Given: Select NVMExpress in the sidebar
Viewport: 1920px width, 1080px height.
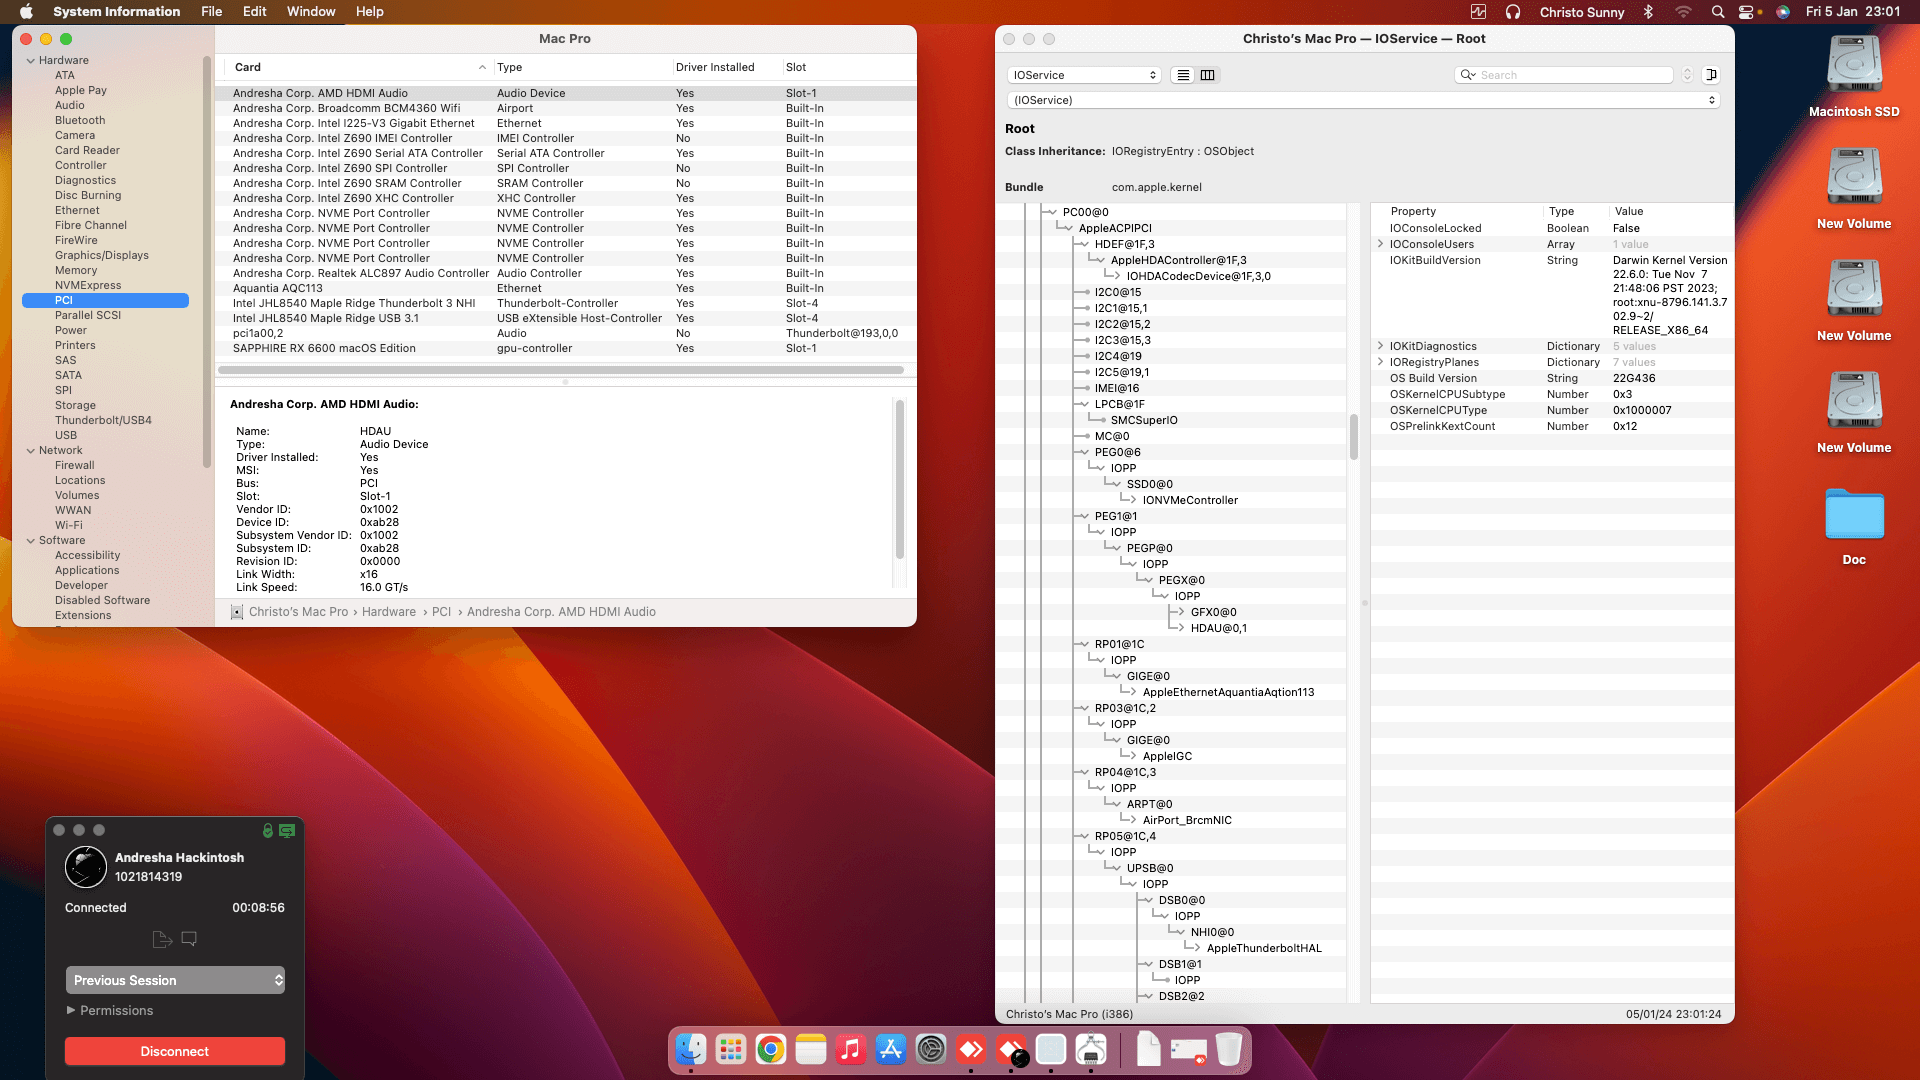Looking at the screenshot, I should click(x=88, y=286).
